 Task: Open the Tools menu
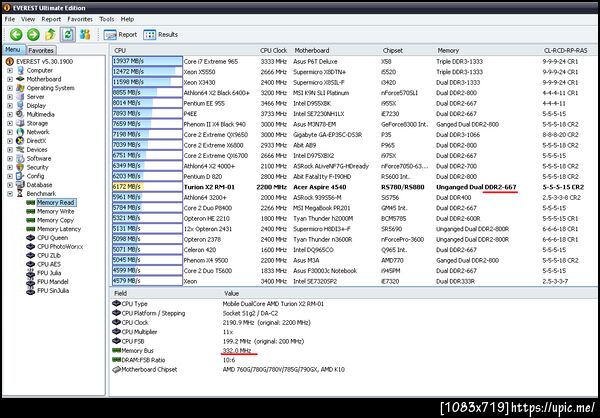click(107, 19)
